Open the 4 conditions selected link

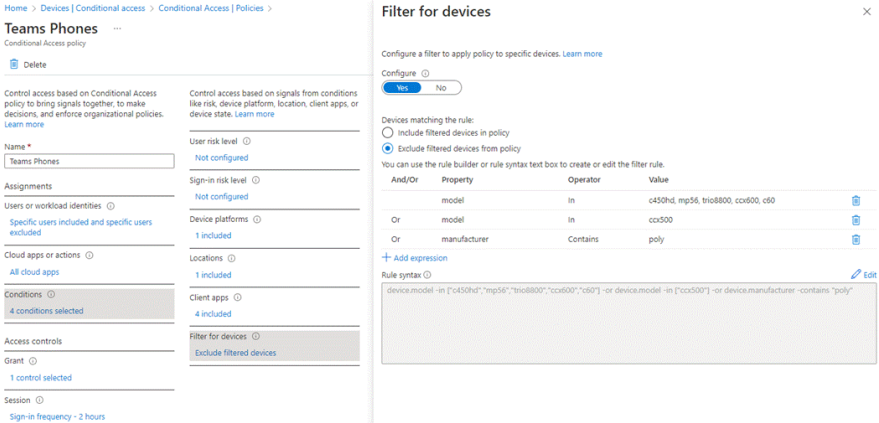coord(46,311)
